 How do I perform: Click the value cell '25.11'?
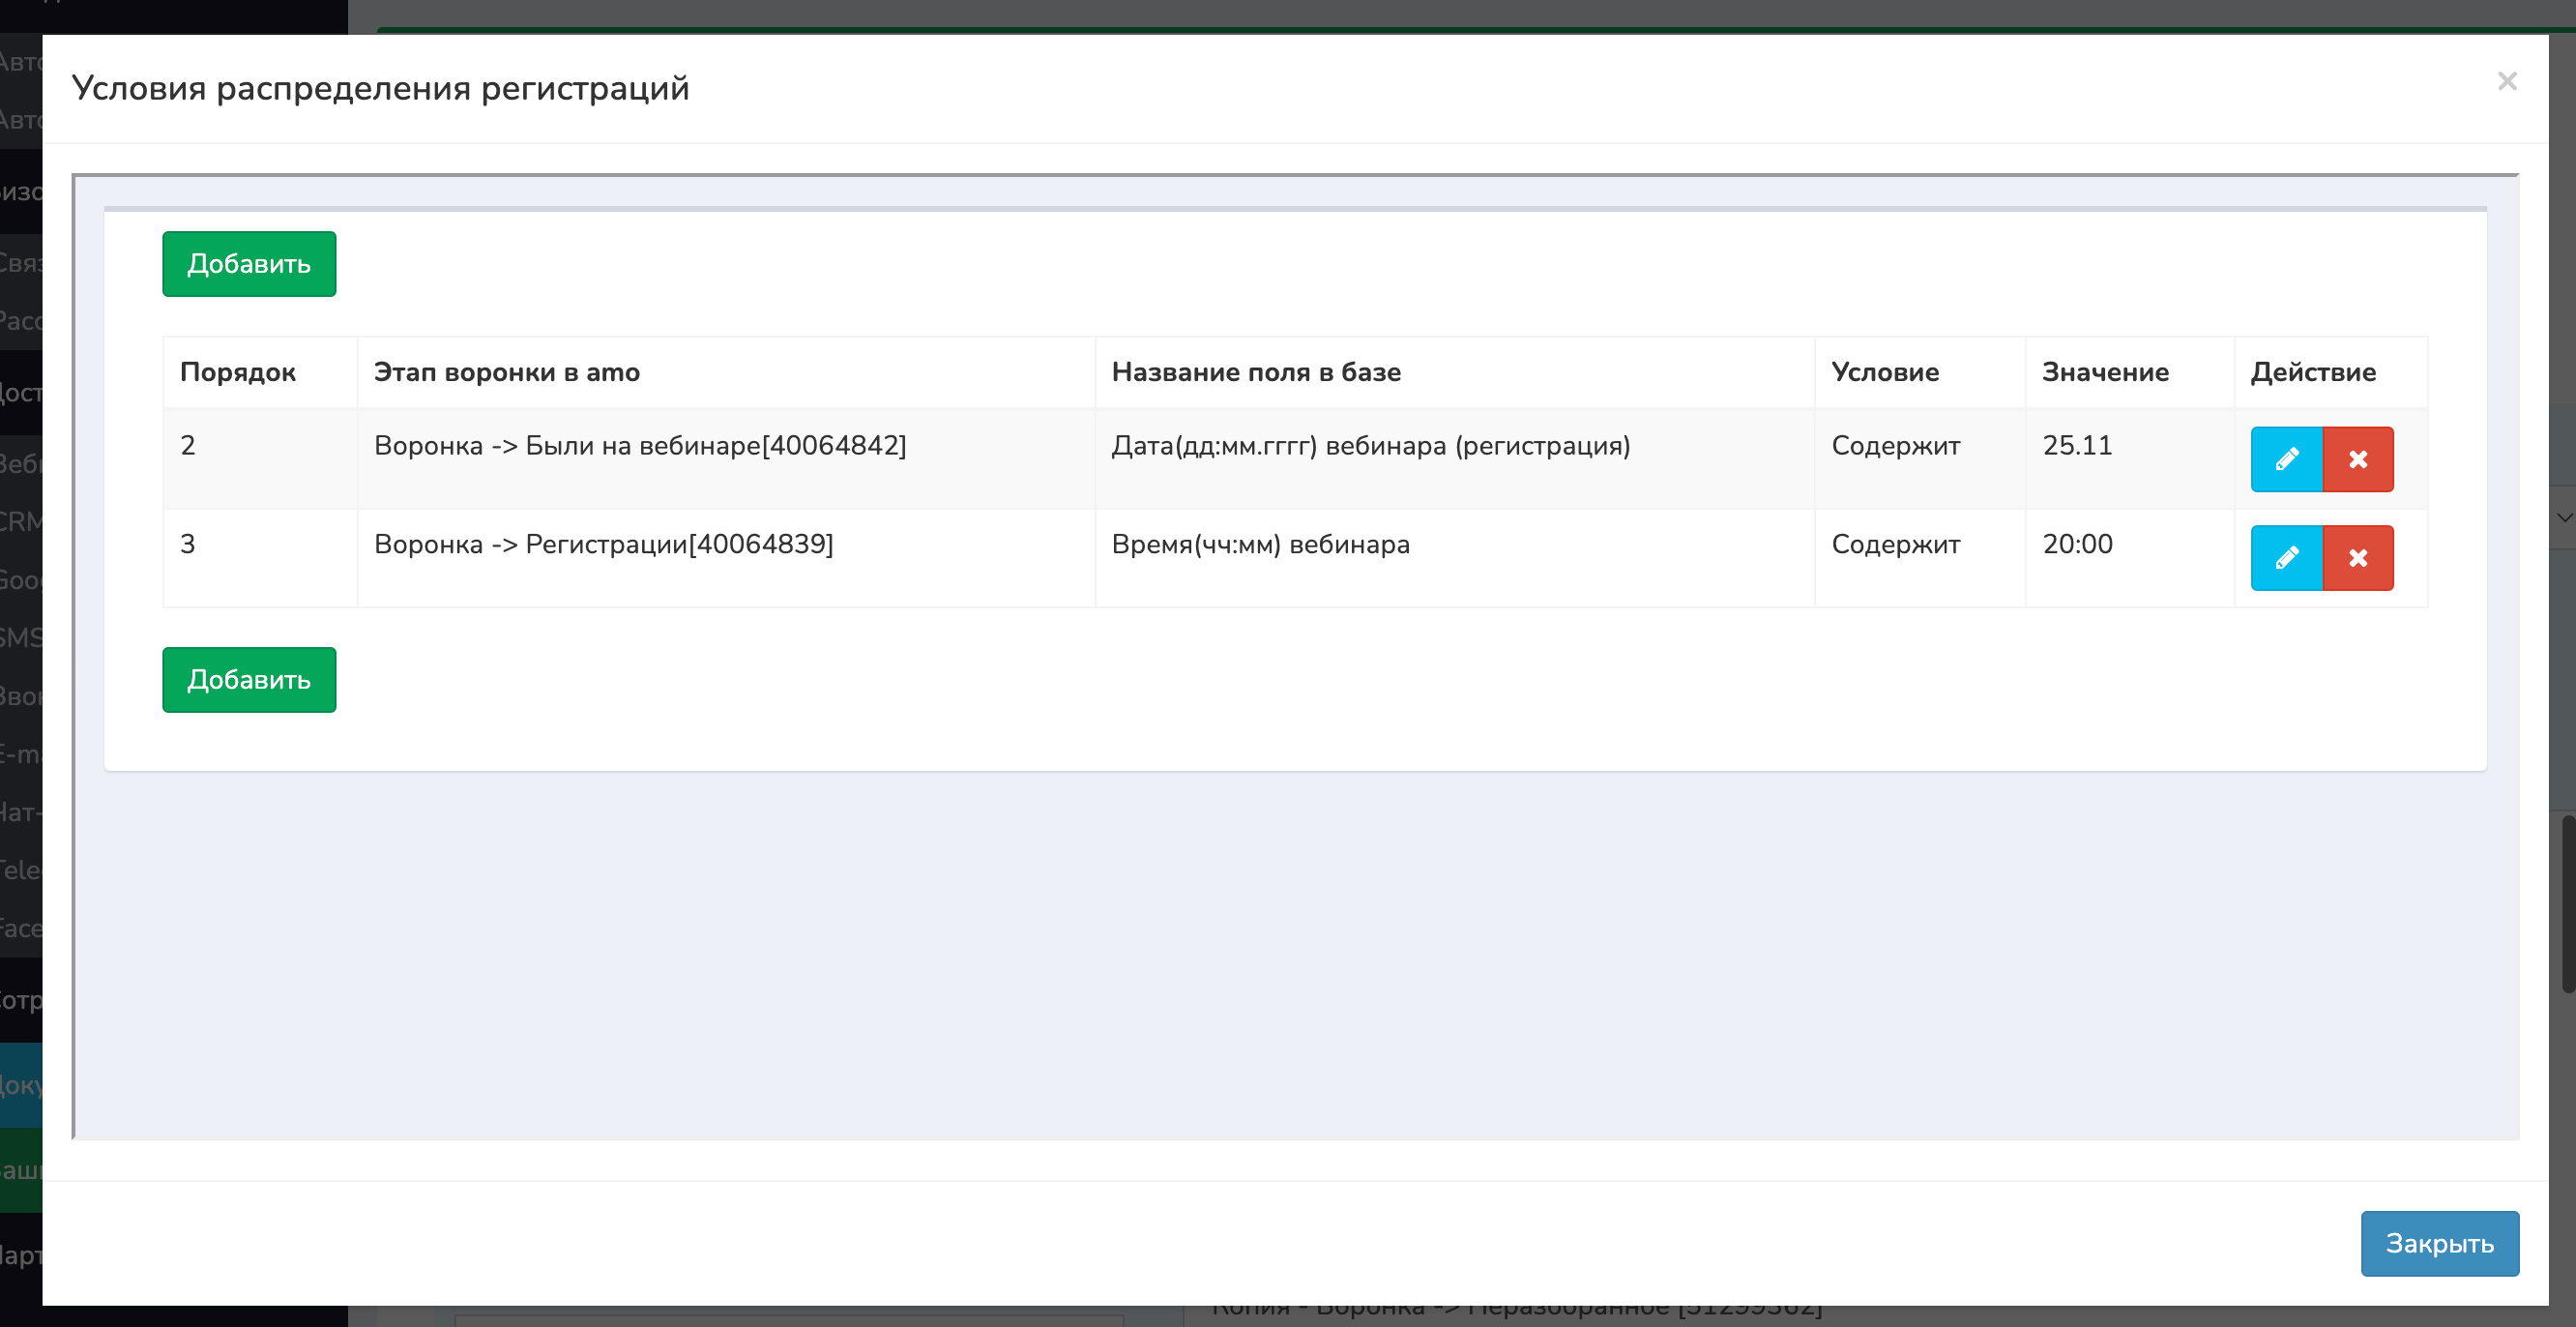click(x=2077, y=446)
